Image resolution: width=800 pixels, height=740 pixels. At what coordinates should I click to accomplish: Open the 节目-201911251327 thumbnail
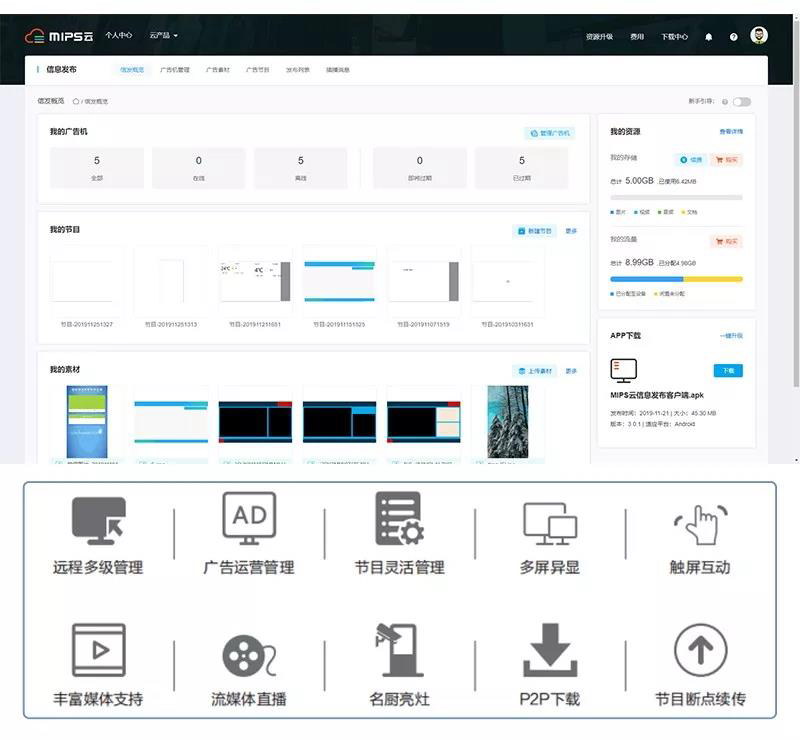tap(87, 281)
